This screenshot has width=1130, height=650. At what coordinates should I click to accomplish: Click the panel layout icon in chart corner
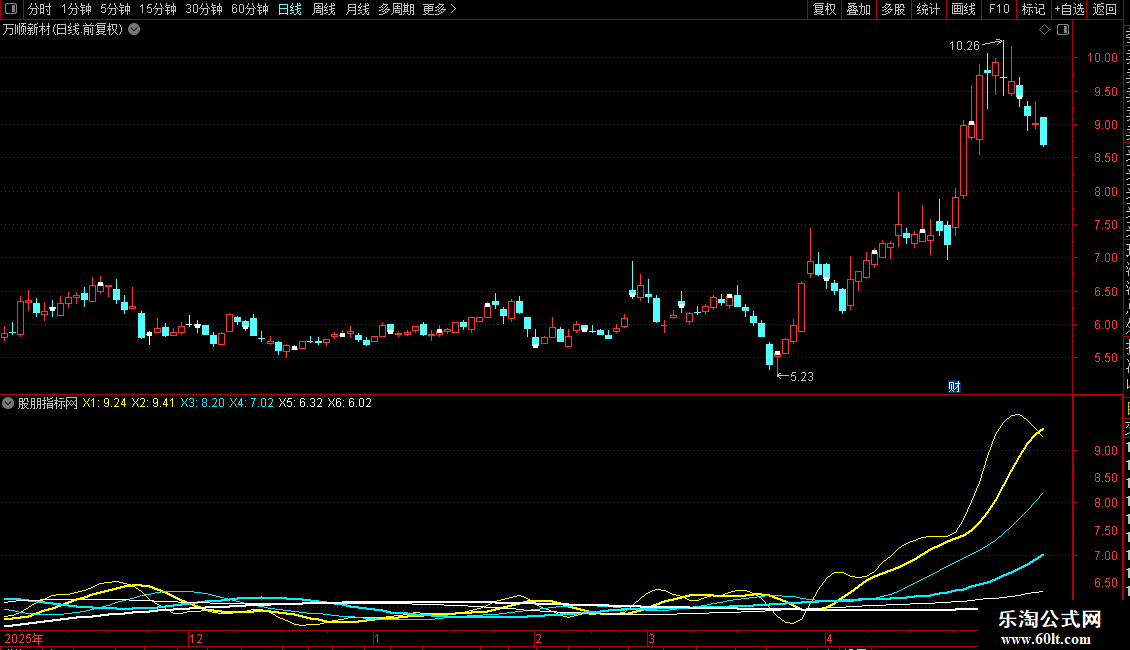[x=1063, y=30]
